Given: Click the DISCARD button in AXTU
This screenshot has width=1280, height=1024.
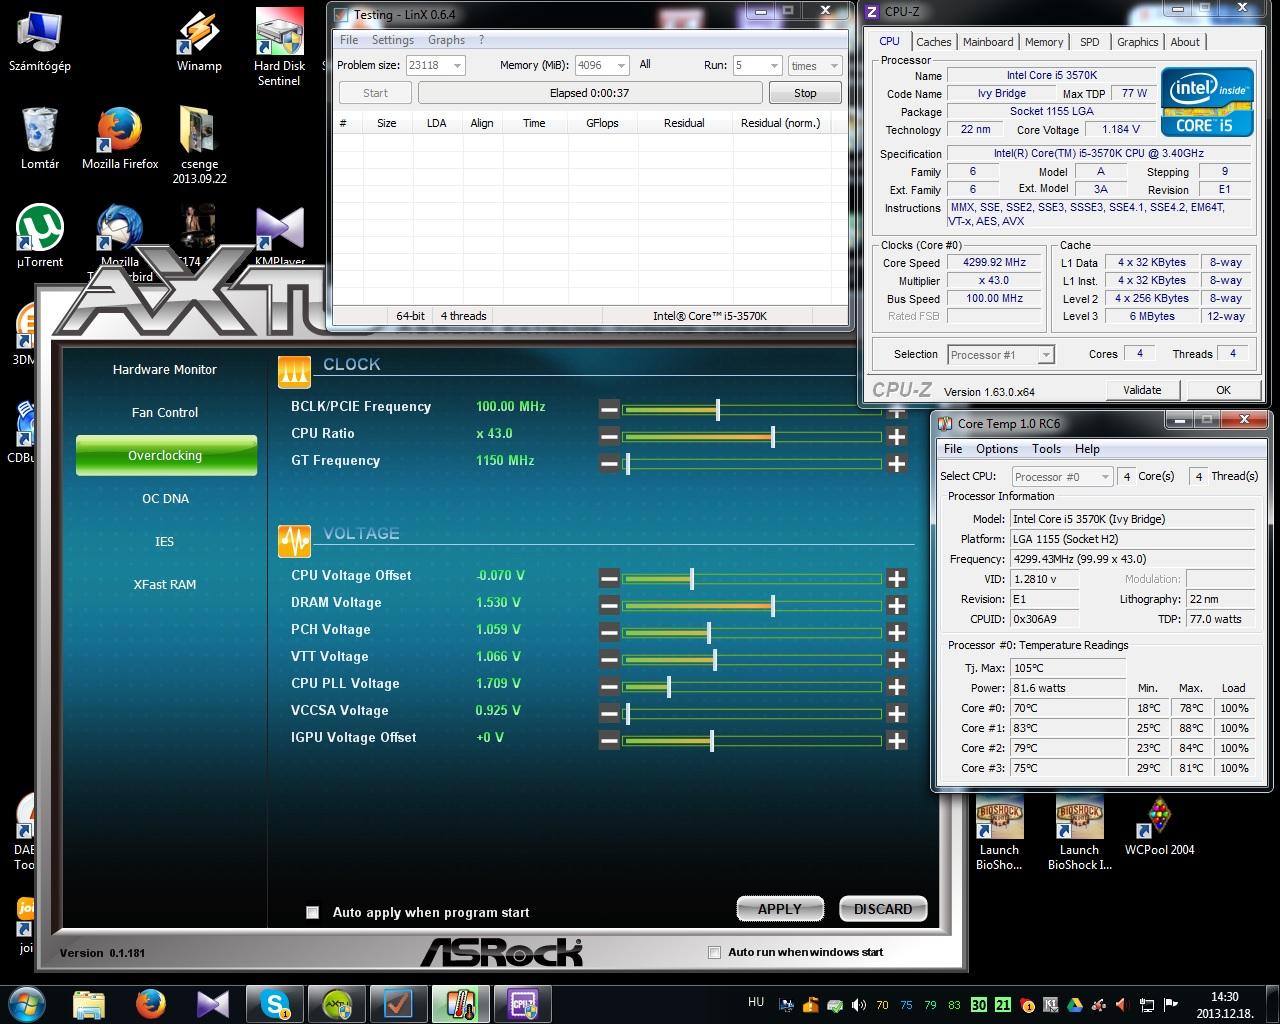Looking at the screenshot, I should 883,909.
